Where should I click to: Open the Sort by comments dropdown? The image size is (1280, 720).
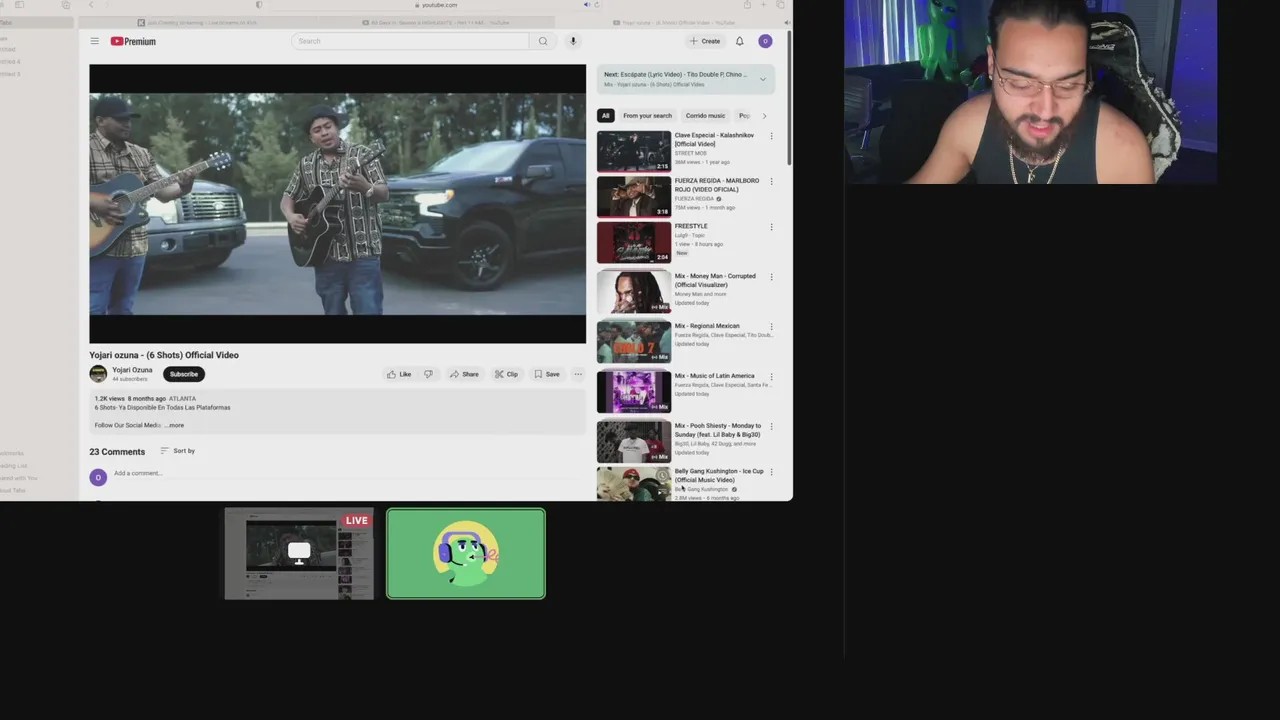point(178,451)
